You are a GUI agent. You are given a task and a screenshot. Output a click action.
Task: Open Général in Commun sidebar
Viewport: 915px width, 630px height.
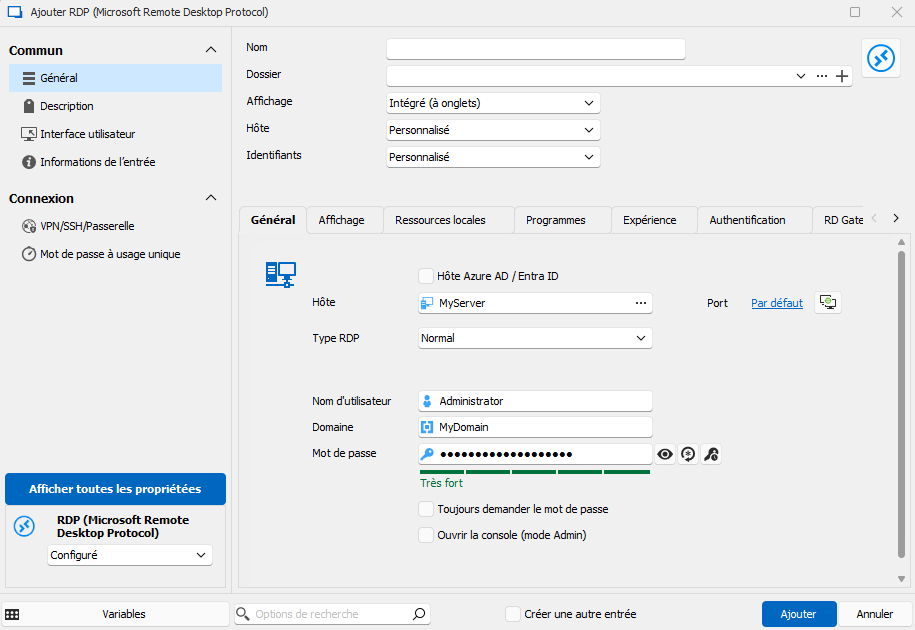[116, 78]
